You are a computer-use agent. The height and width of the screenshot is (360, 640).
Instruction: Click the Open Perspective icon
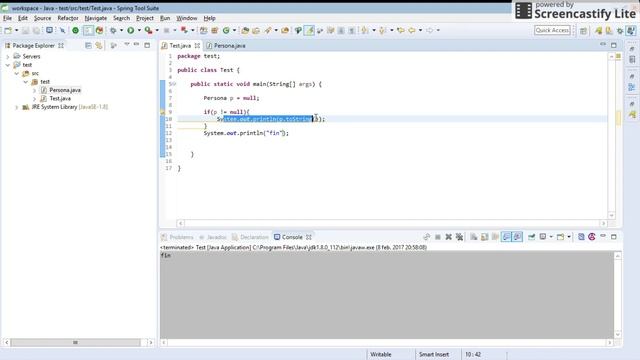pyautogui.click(x=584, y=31)
